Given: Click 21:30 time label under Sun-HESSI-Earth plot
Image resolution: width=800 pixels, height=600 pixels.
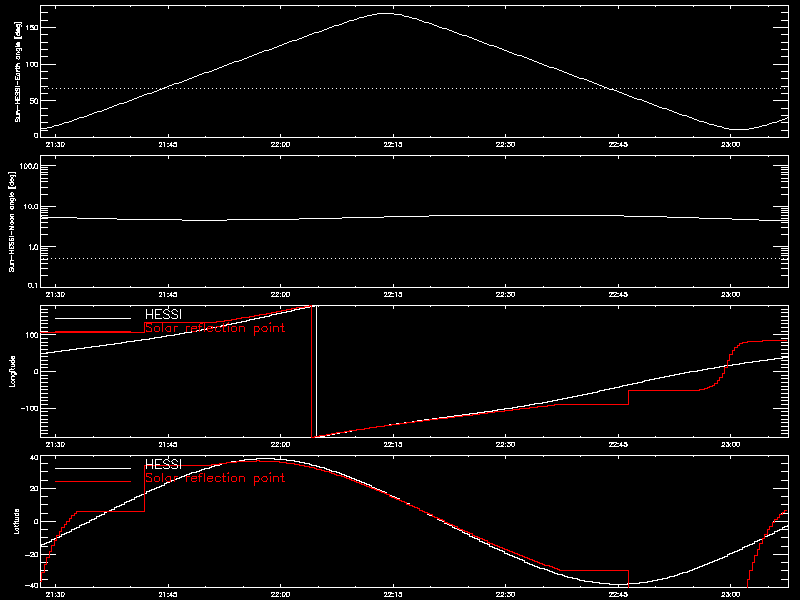Looking at the screenshot, I should [x=55, y=144].
